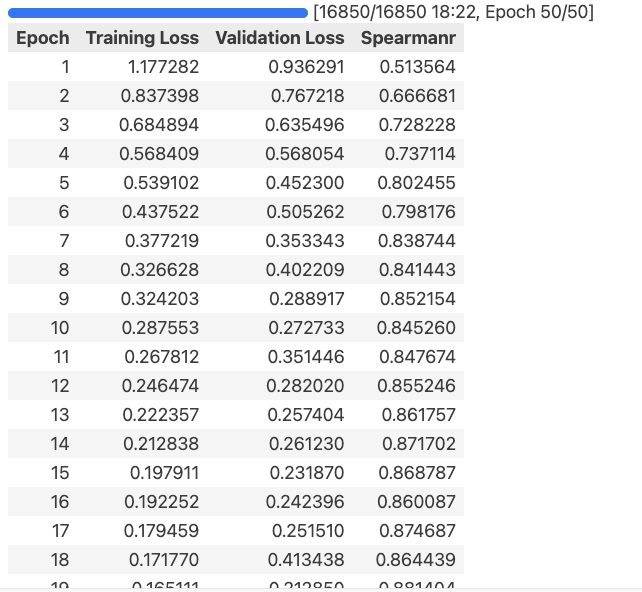Click training loss 0.212838 in epoch 14
The width and height of the screenshot is (642, 592).
[x=161, y=444]
